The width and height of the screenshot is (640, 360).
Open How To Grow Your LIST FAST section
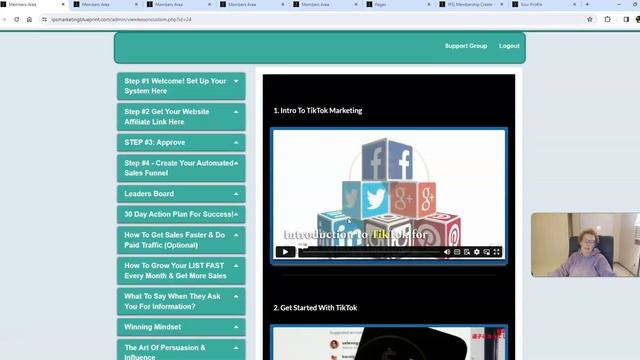(181, 271)
